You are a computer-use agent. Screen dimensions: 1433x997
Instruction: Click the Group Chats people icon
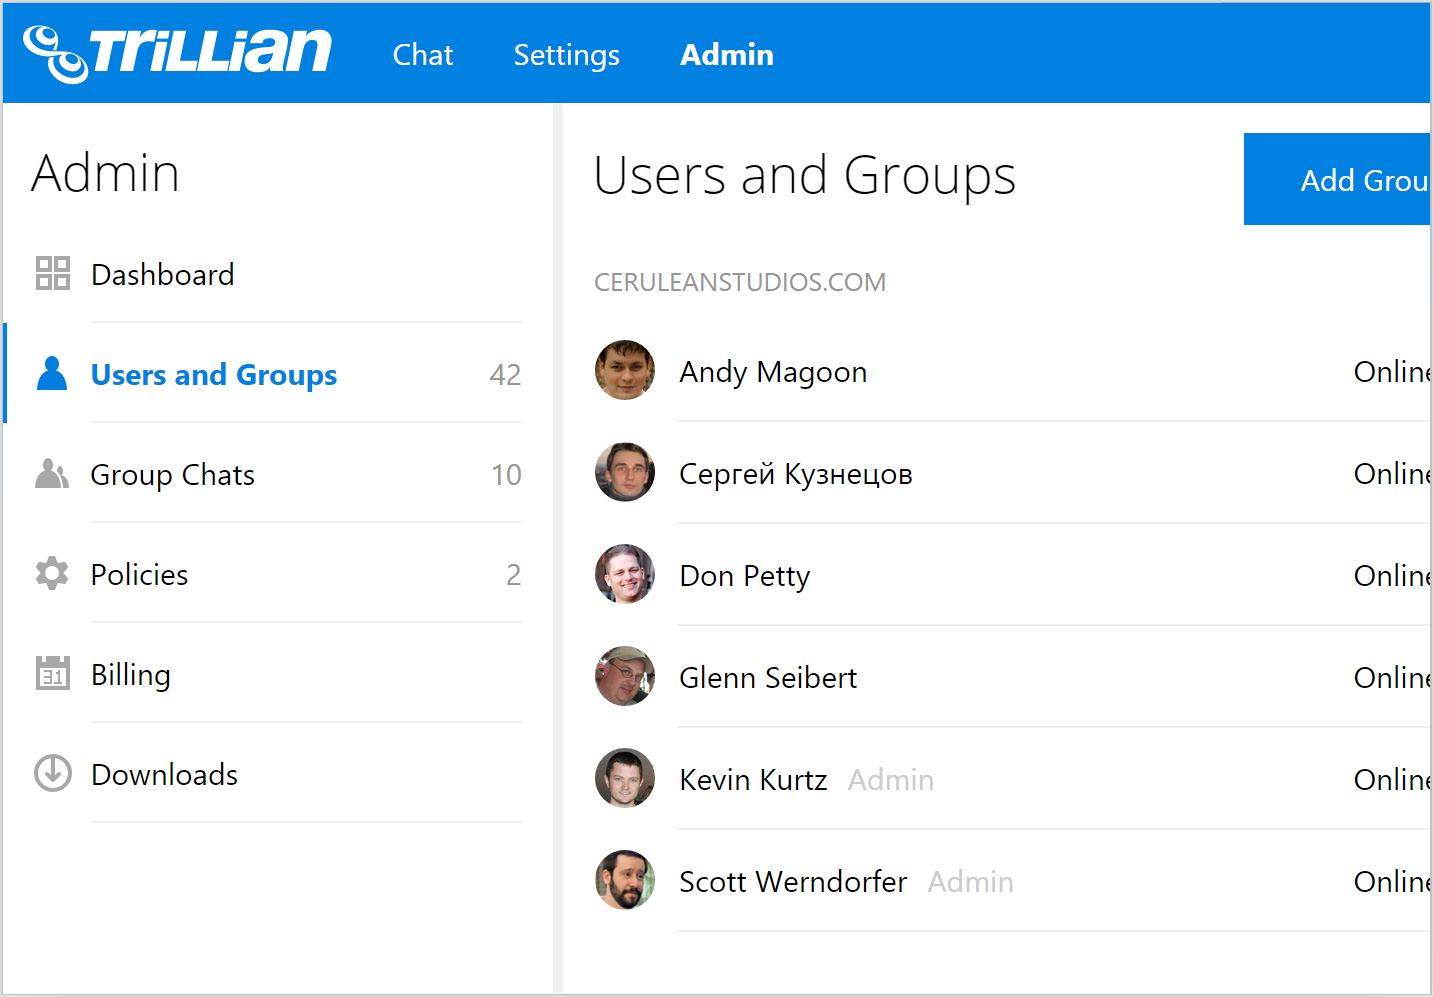[52, 473]
